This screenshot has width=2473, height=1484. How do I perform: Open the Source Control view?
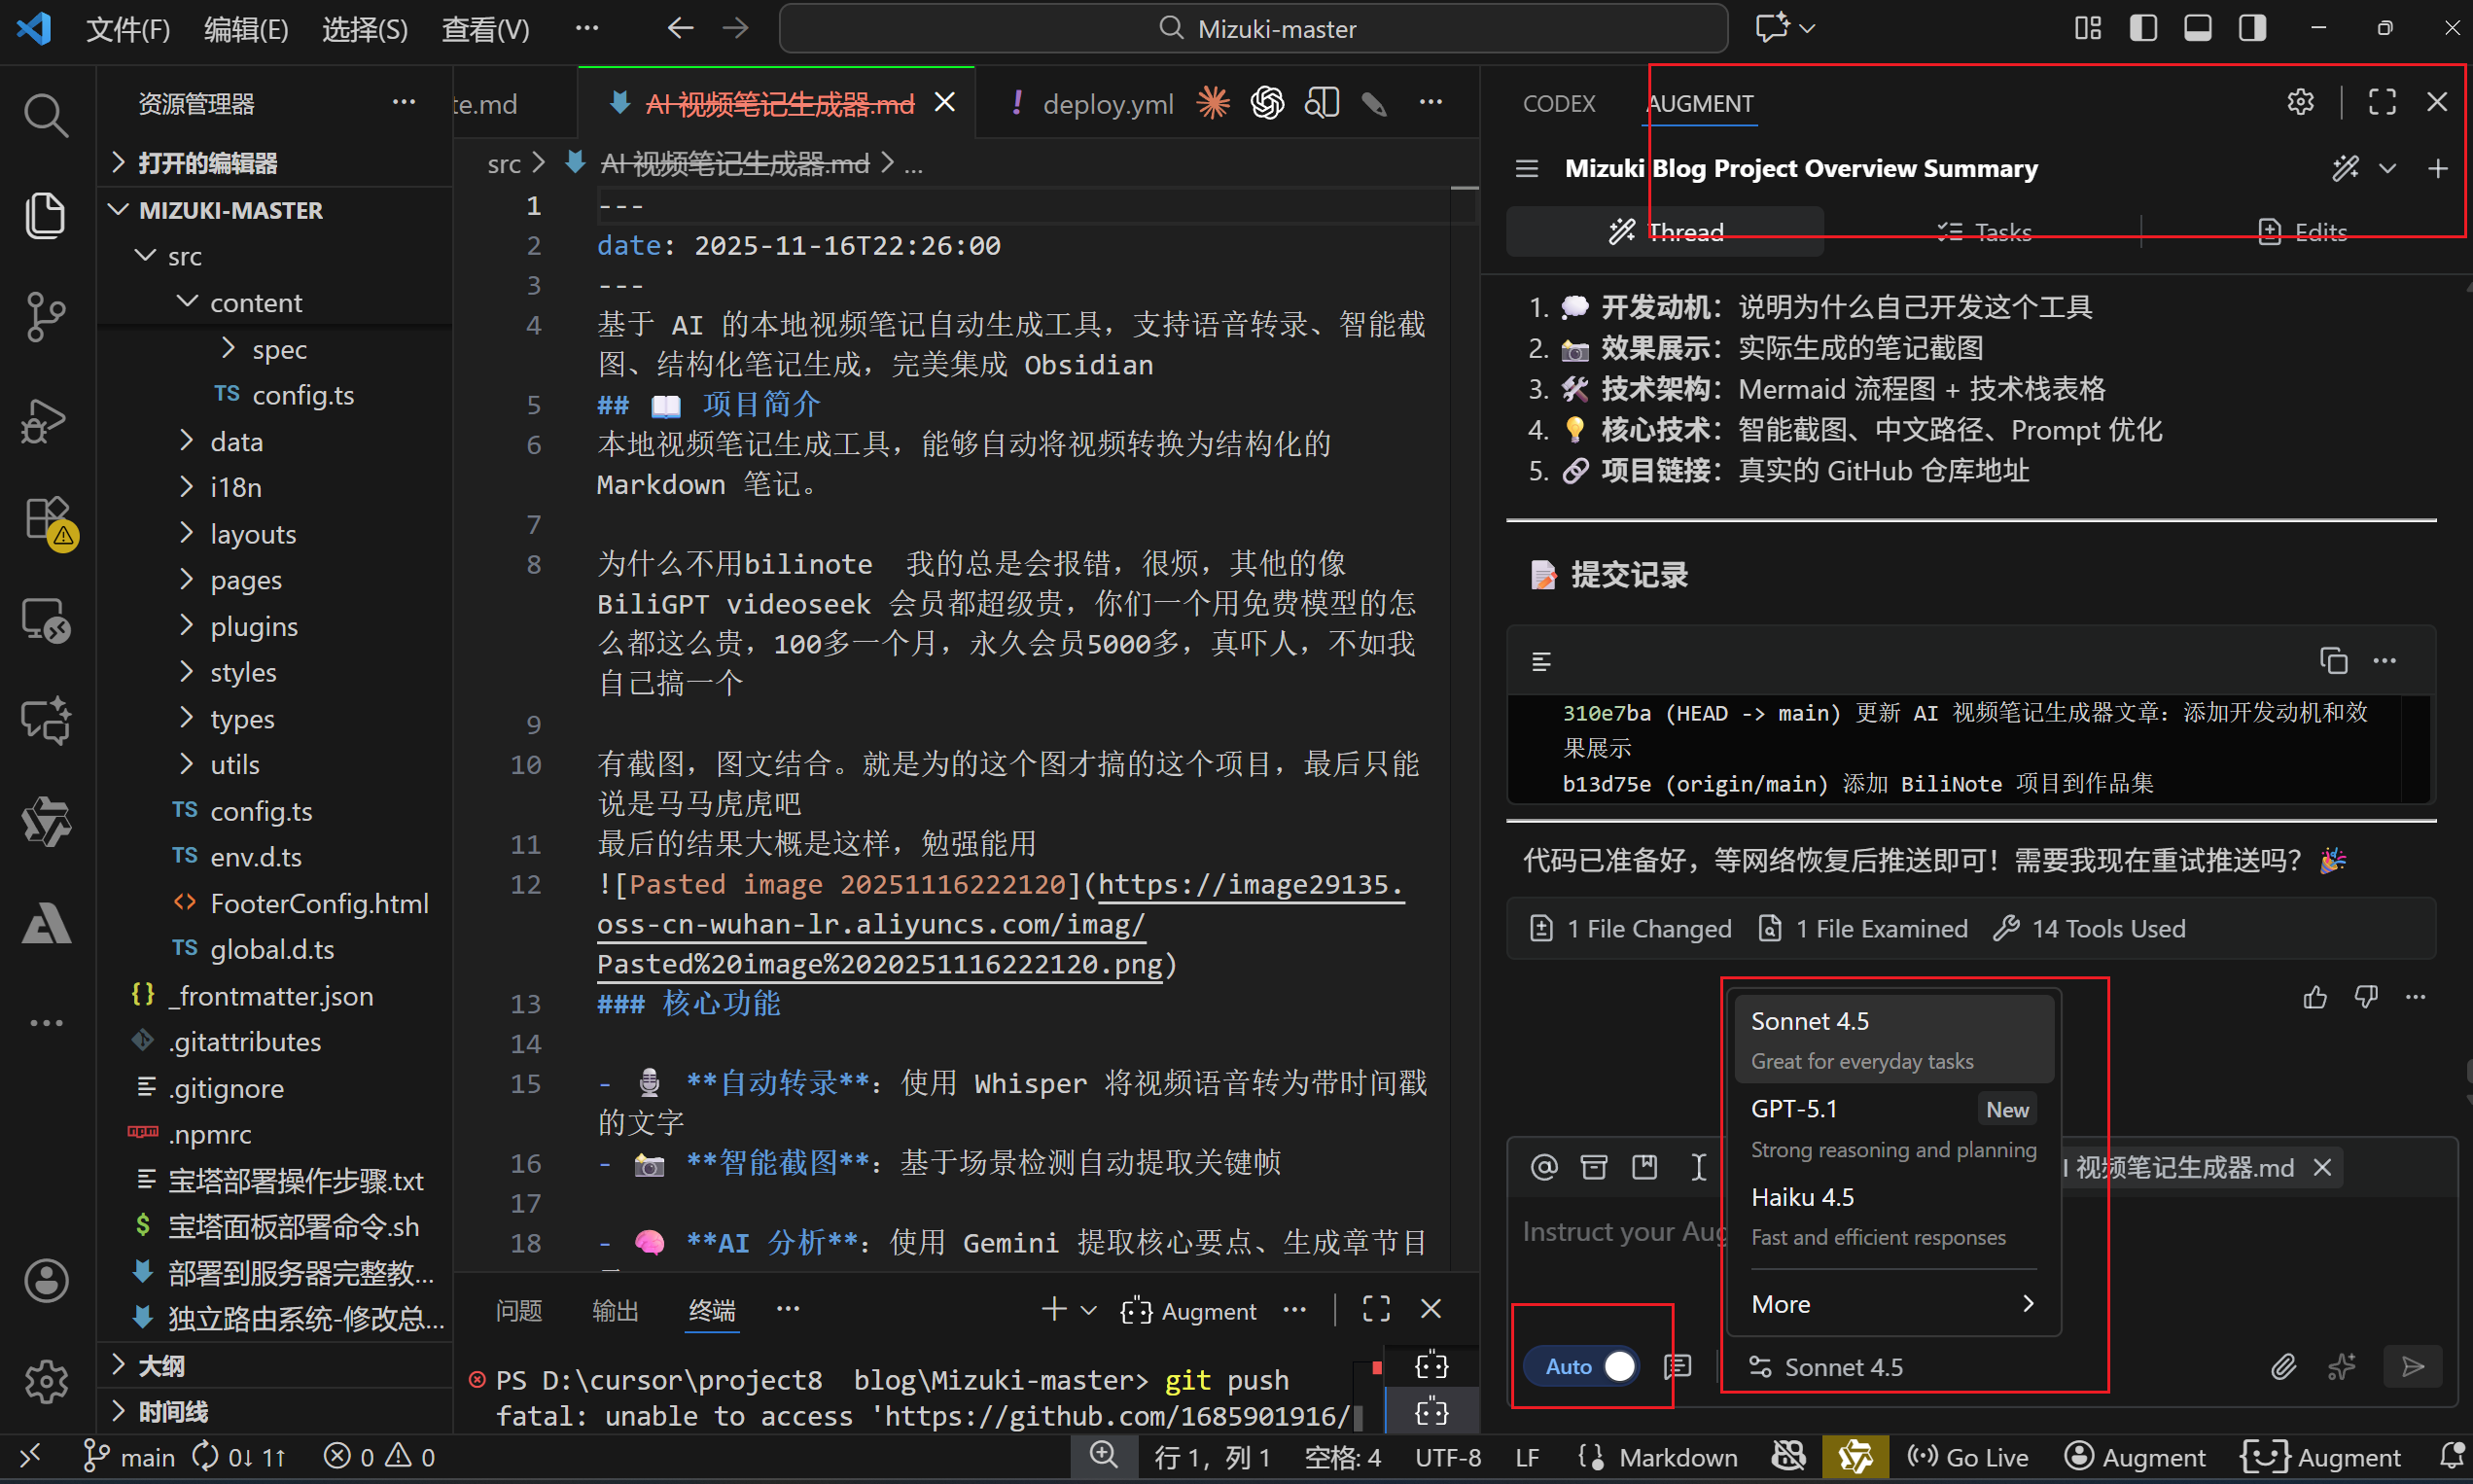coord(45,316)
